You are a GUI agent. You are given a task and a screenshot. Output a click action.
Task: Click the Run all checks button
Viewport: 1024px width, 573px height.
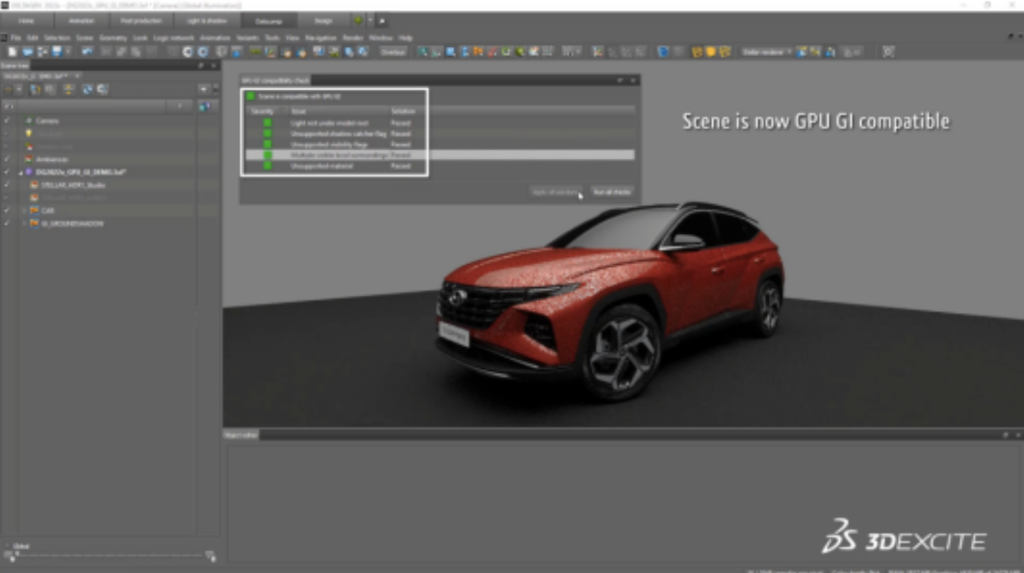(611, 191)
